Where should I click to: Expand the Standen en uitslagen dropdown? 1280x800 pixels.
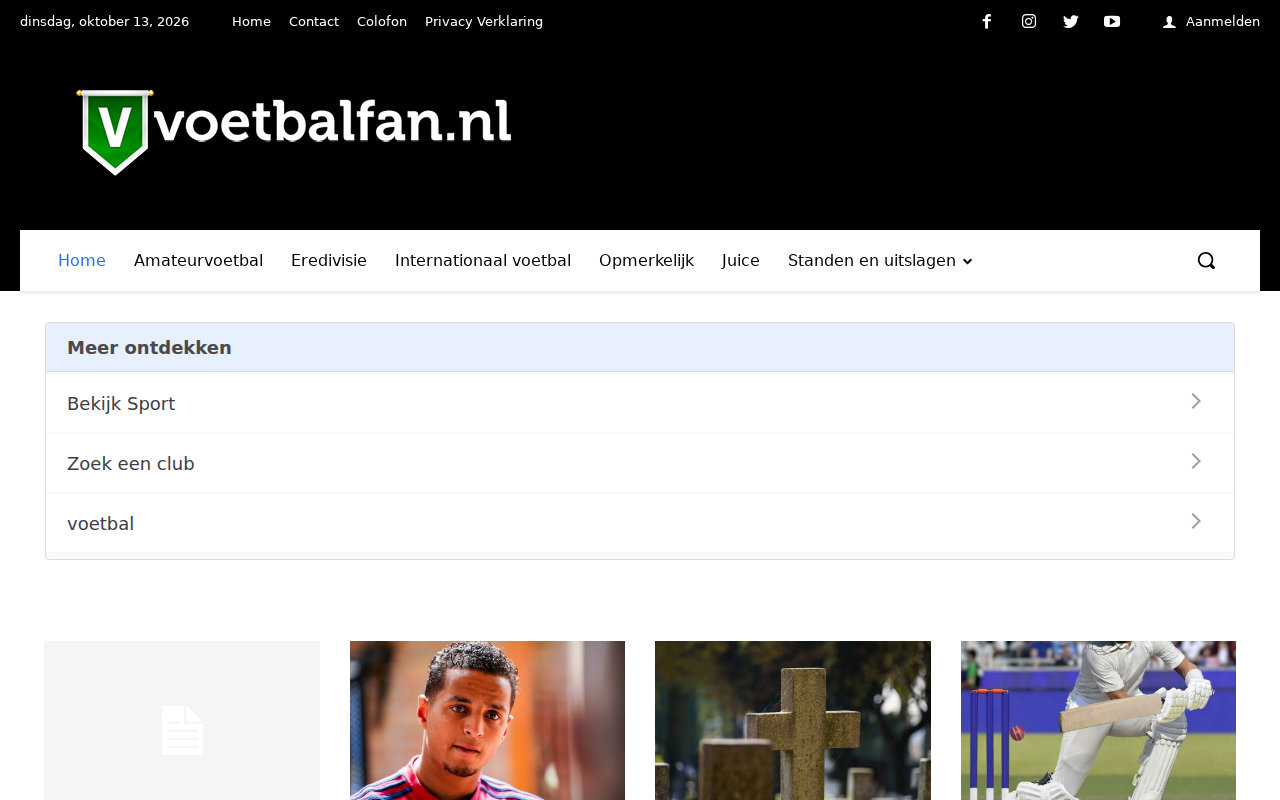click(x=880, y=261)
